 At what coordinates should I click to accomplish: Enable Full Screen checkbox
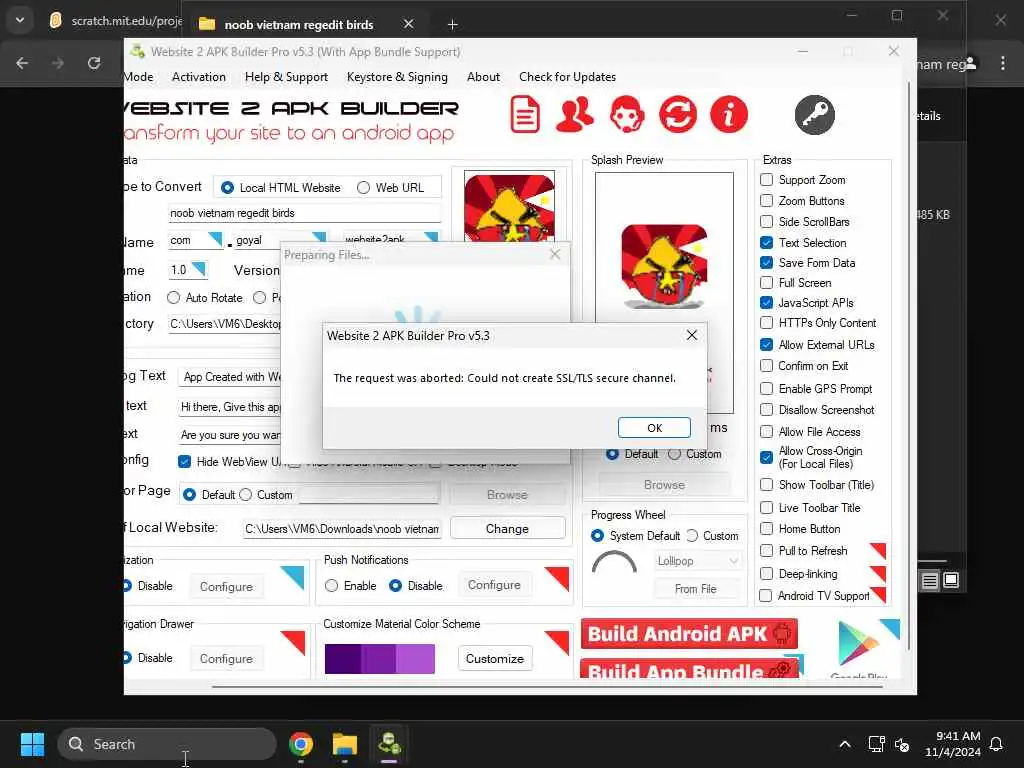pyautogui.click(x=767, y=283)
